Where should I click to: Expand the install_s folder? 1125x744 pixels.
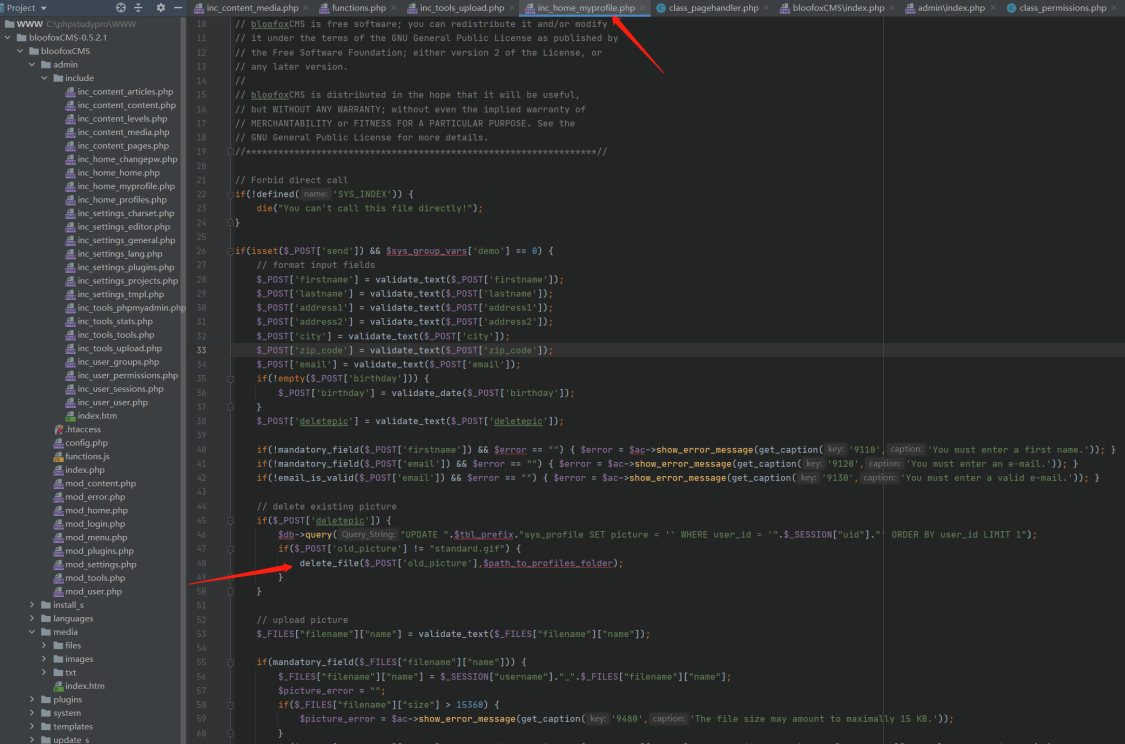coord(32,605)
